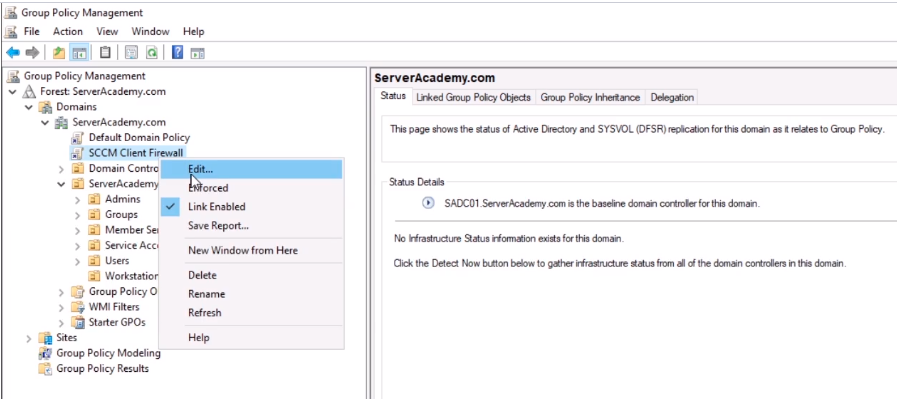Image resolution: width=897 pixels, height=399 pixels.
Task: Select the Admins OU label
Action: tap(122, 199)
